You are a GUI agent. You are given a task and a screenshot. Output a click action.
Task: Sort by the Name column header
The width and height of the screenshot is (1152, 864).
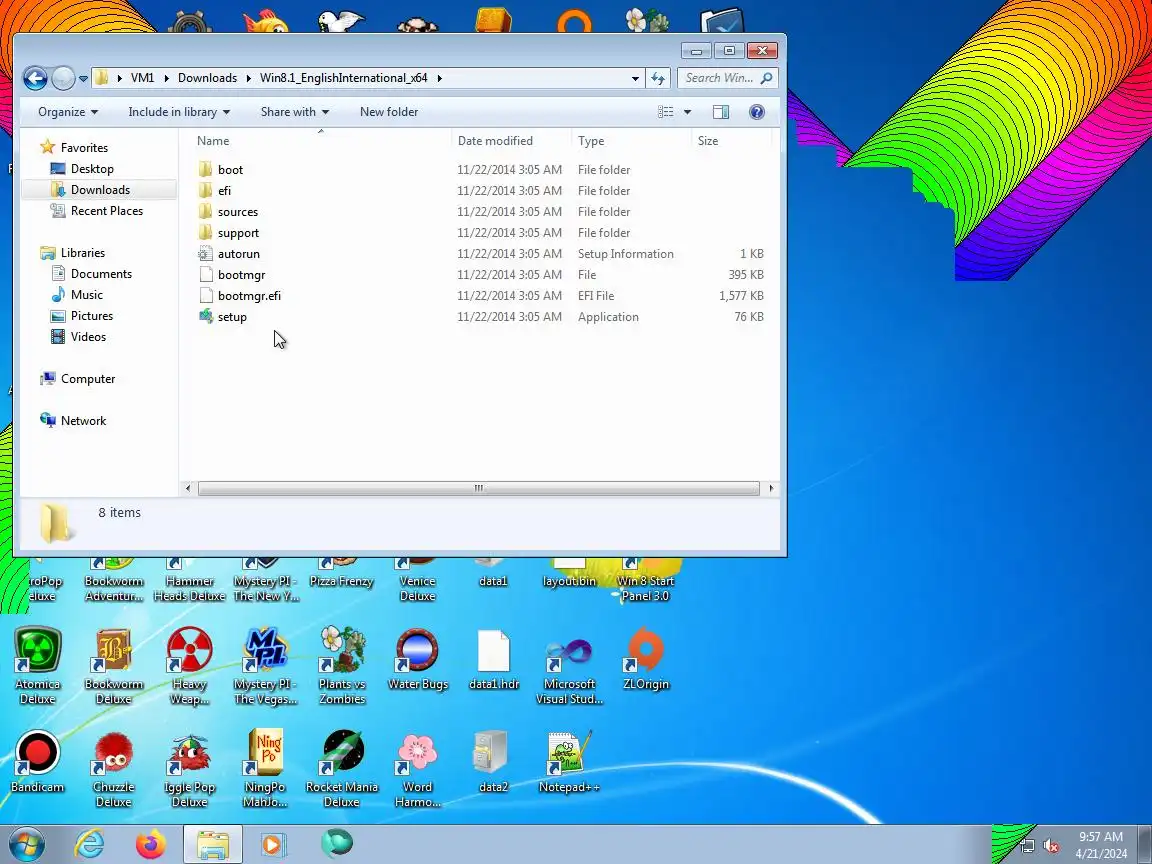pos(213,140)
